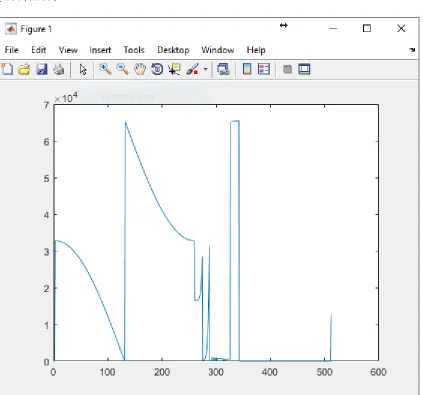The height and width of the screenshot is (395, 423).
Task: Activate the Brush/Select Data tool
Action: click(x=193, y=69)
